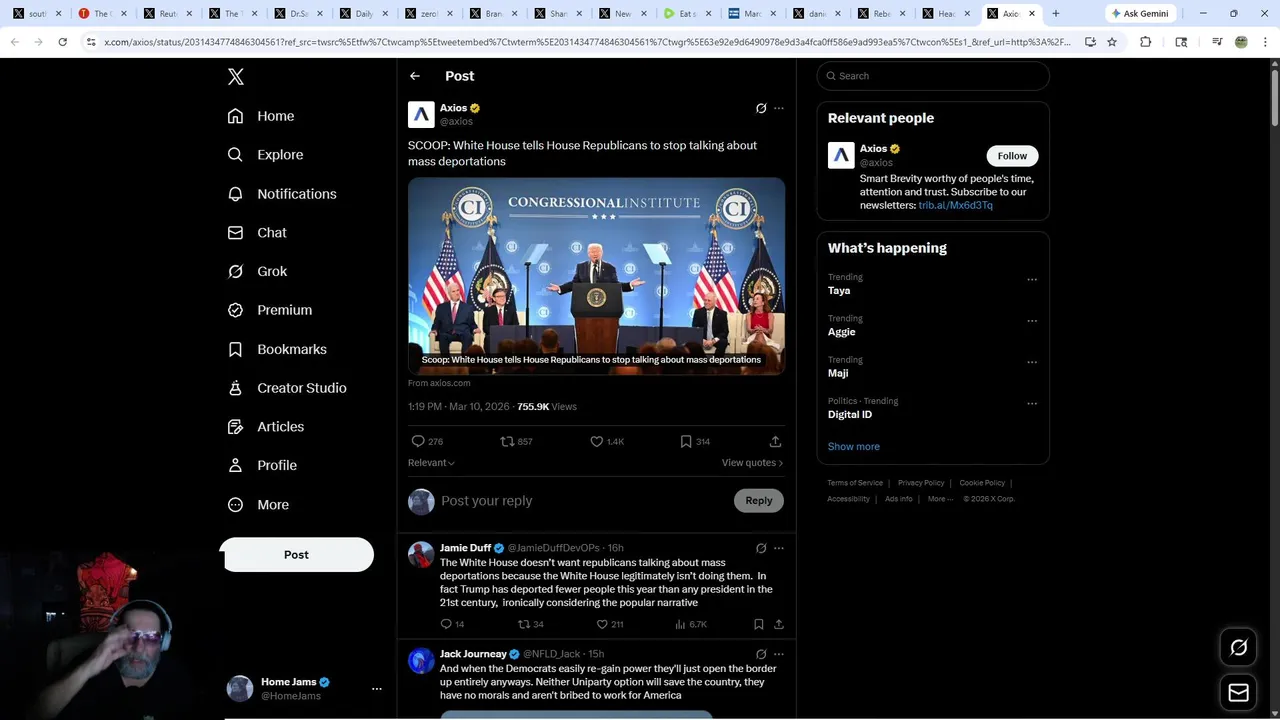This screenshot has width=1280, height=720.
Task: Click the back arrow beside Post header
Action: click(415, 76)
